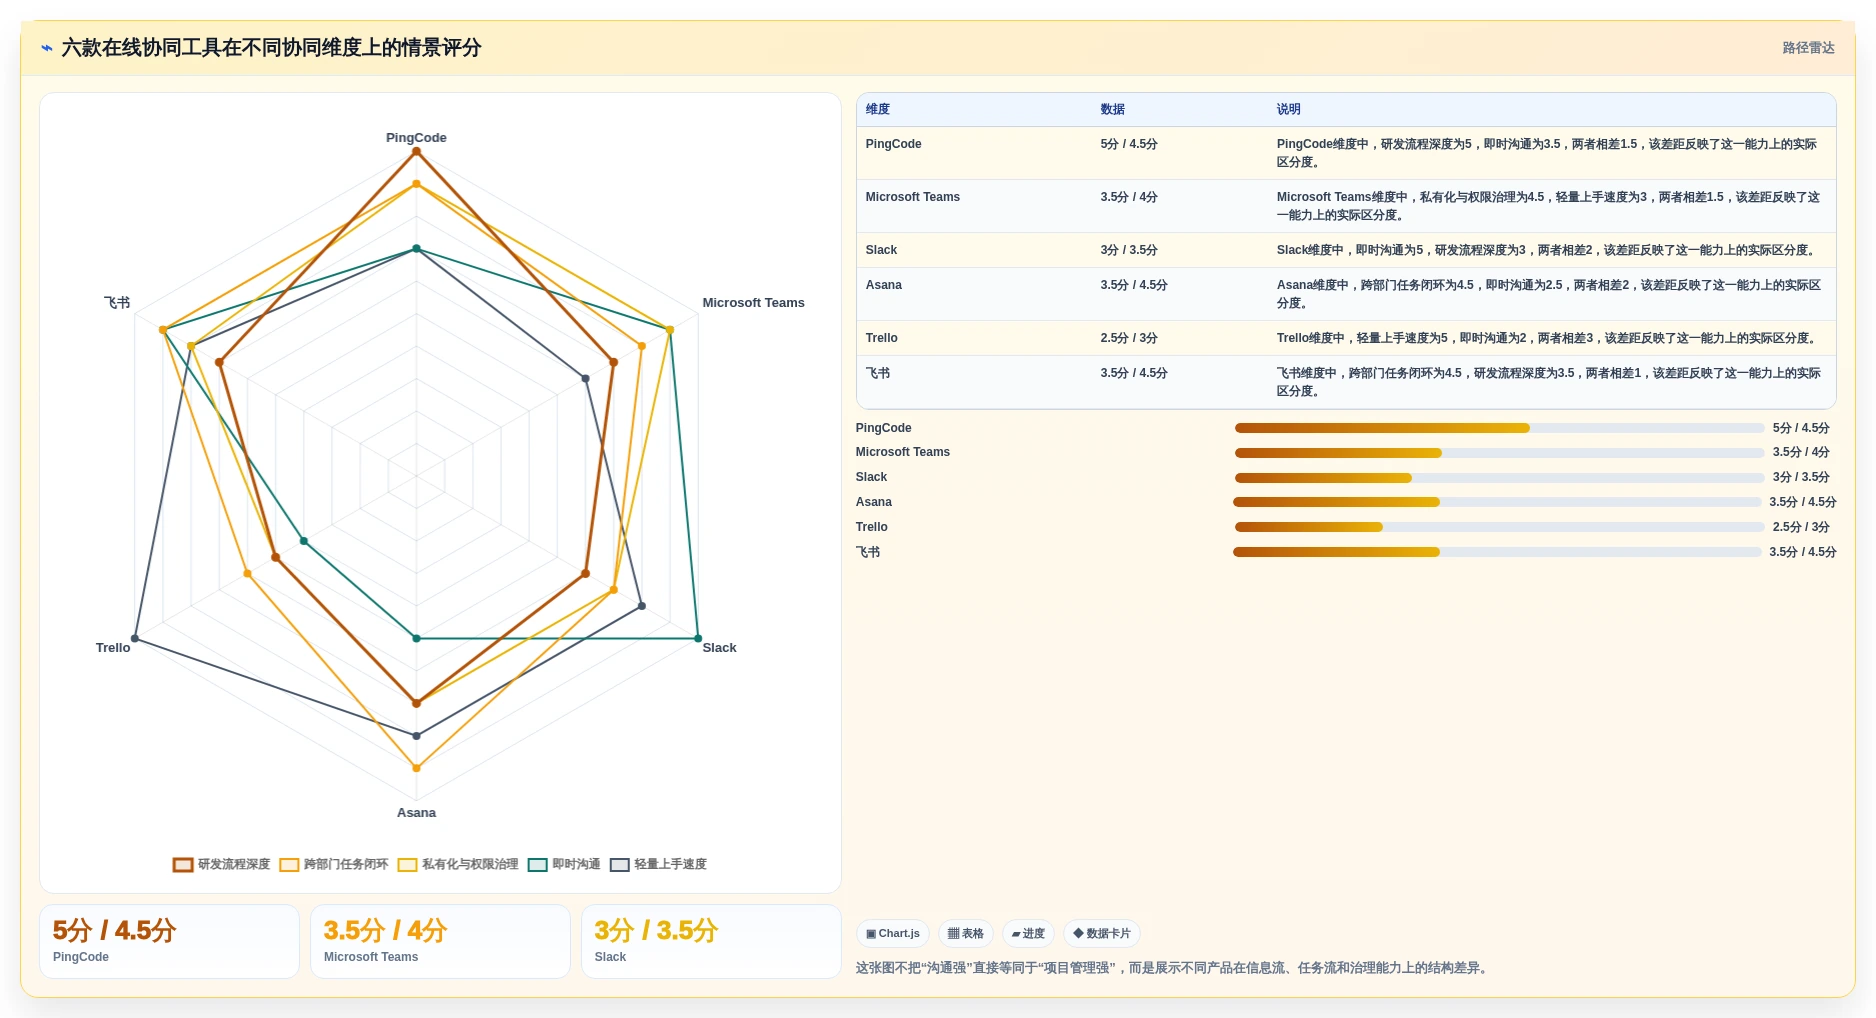Screen dimensions: 1876x1018
Task: Click the 路径雷达 label in header
Action: coord(1808,48)
